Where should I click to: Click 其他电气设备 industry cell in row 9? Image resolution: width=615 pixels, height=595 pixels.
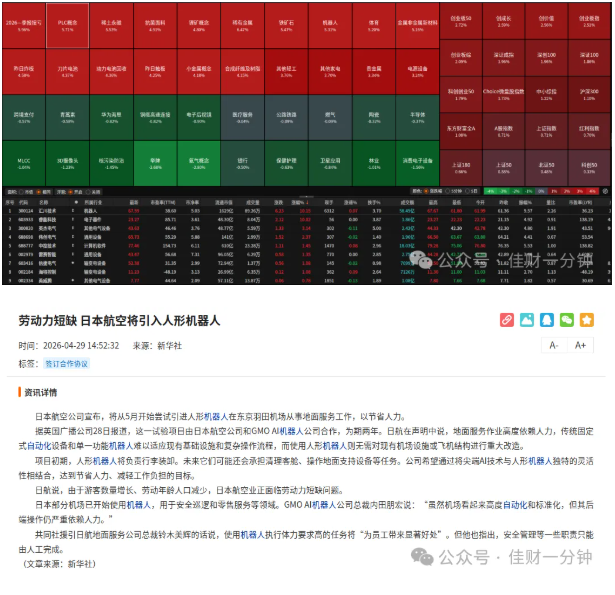click(97, 281)
